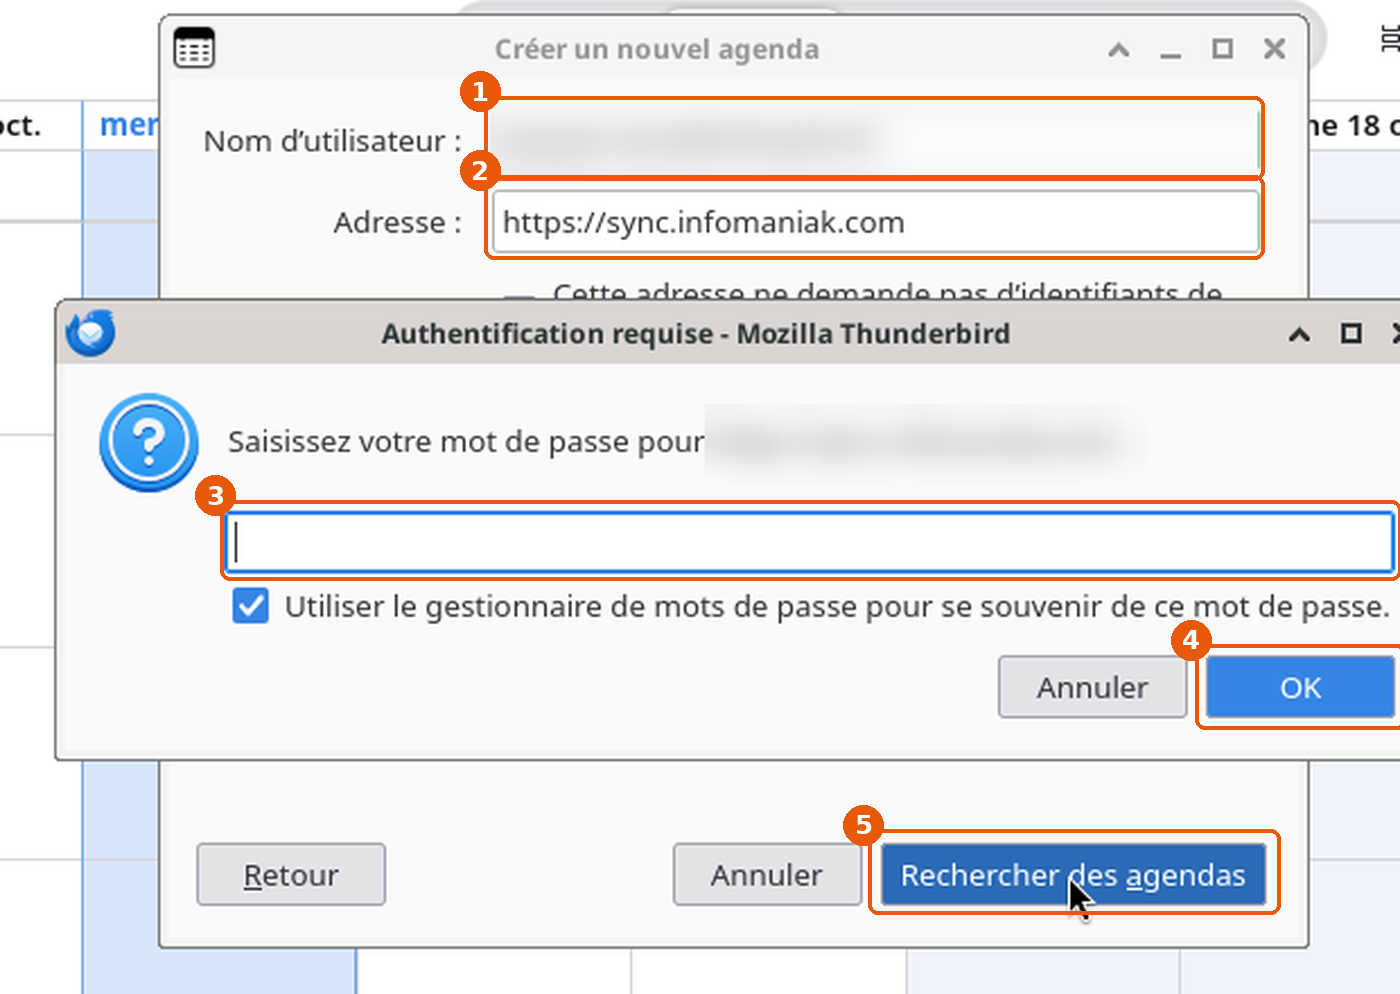This screenshot has height=994, width=1400.
Task: Click the Thunderbird logo in the authentication dialog title bar
Action: 91,333
